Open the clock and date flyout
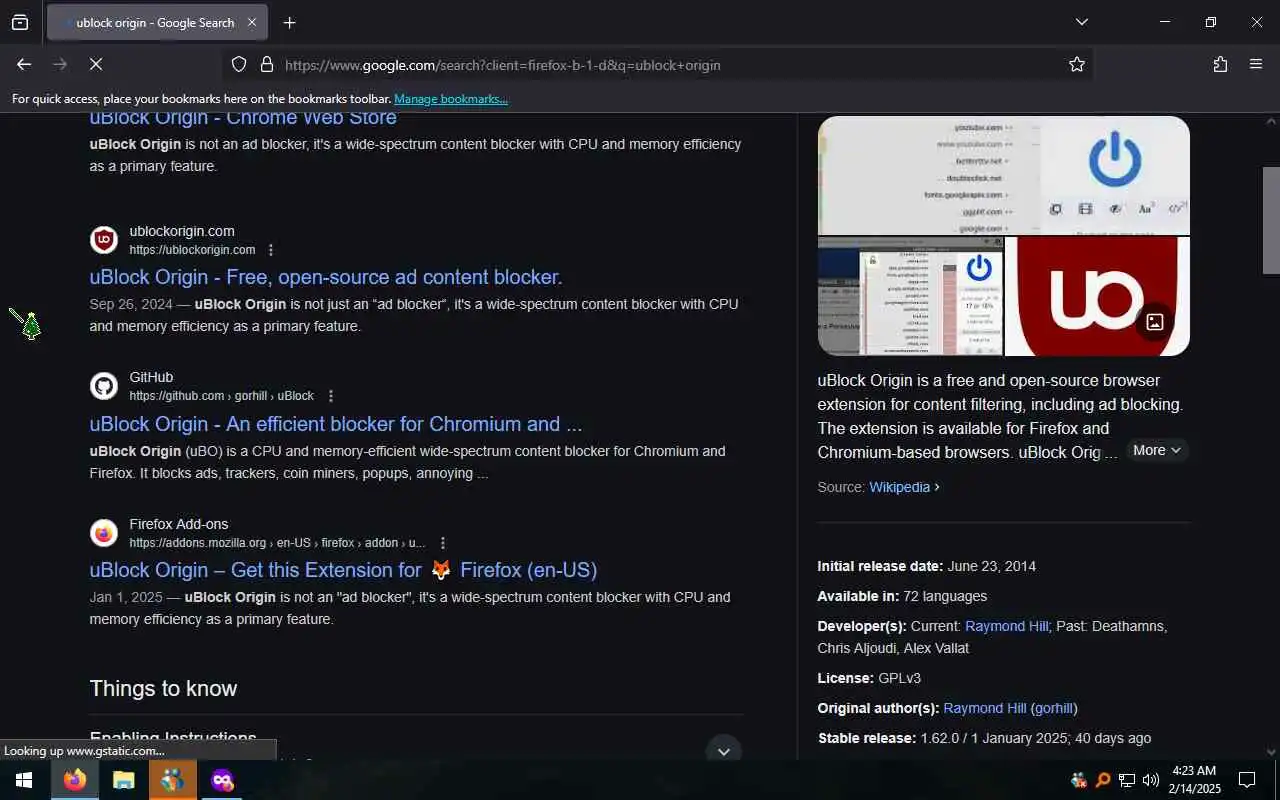 [1194, 780]
